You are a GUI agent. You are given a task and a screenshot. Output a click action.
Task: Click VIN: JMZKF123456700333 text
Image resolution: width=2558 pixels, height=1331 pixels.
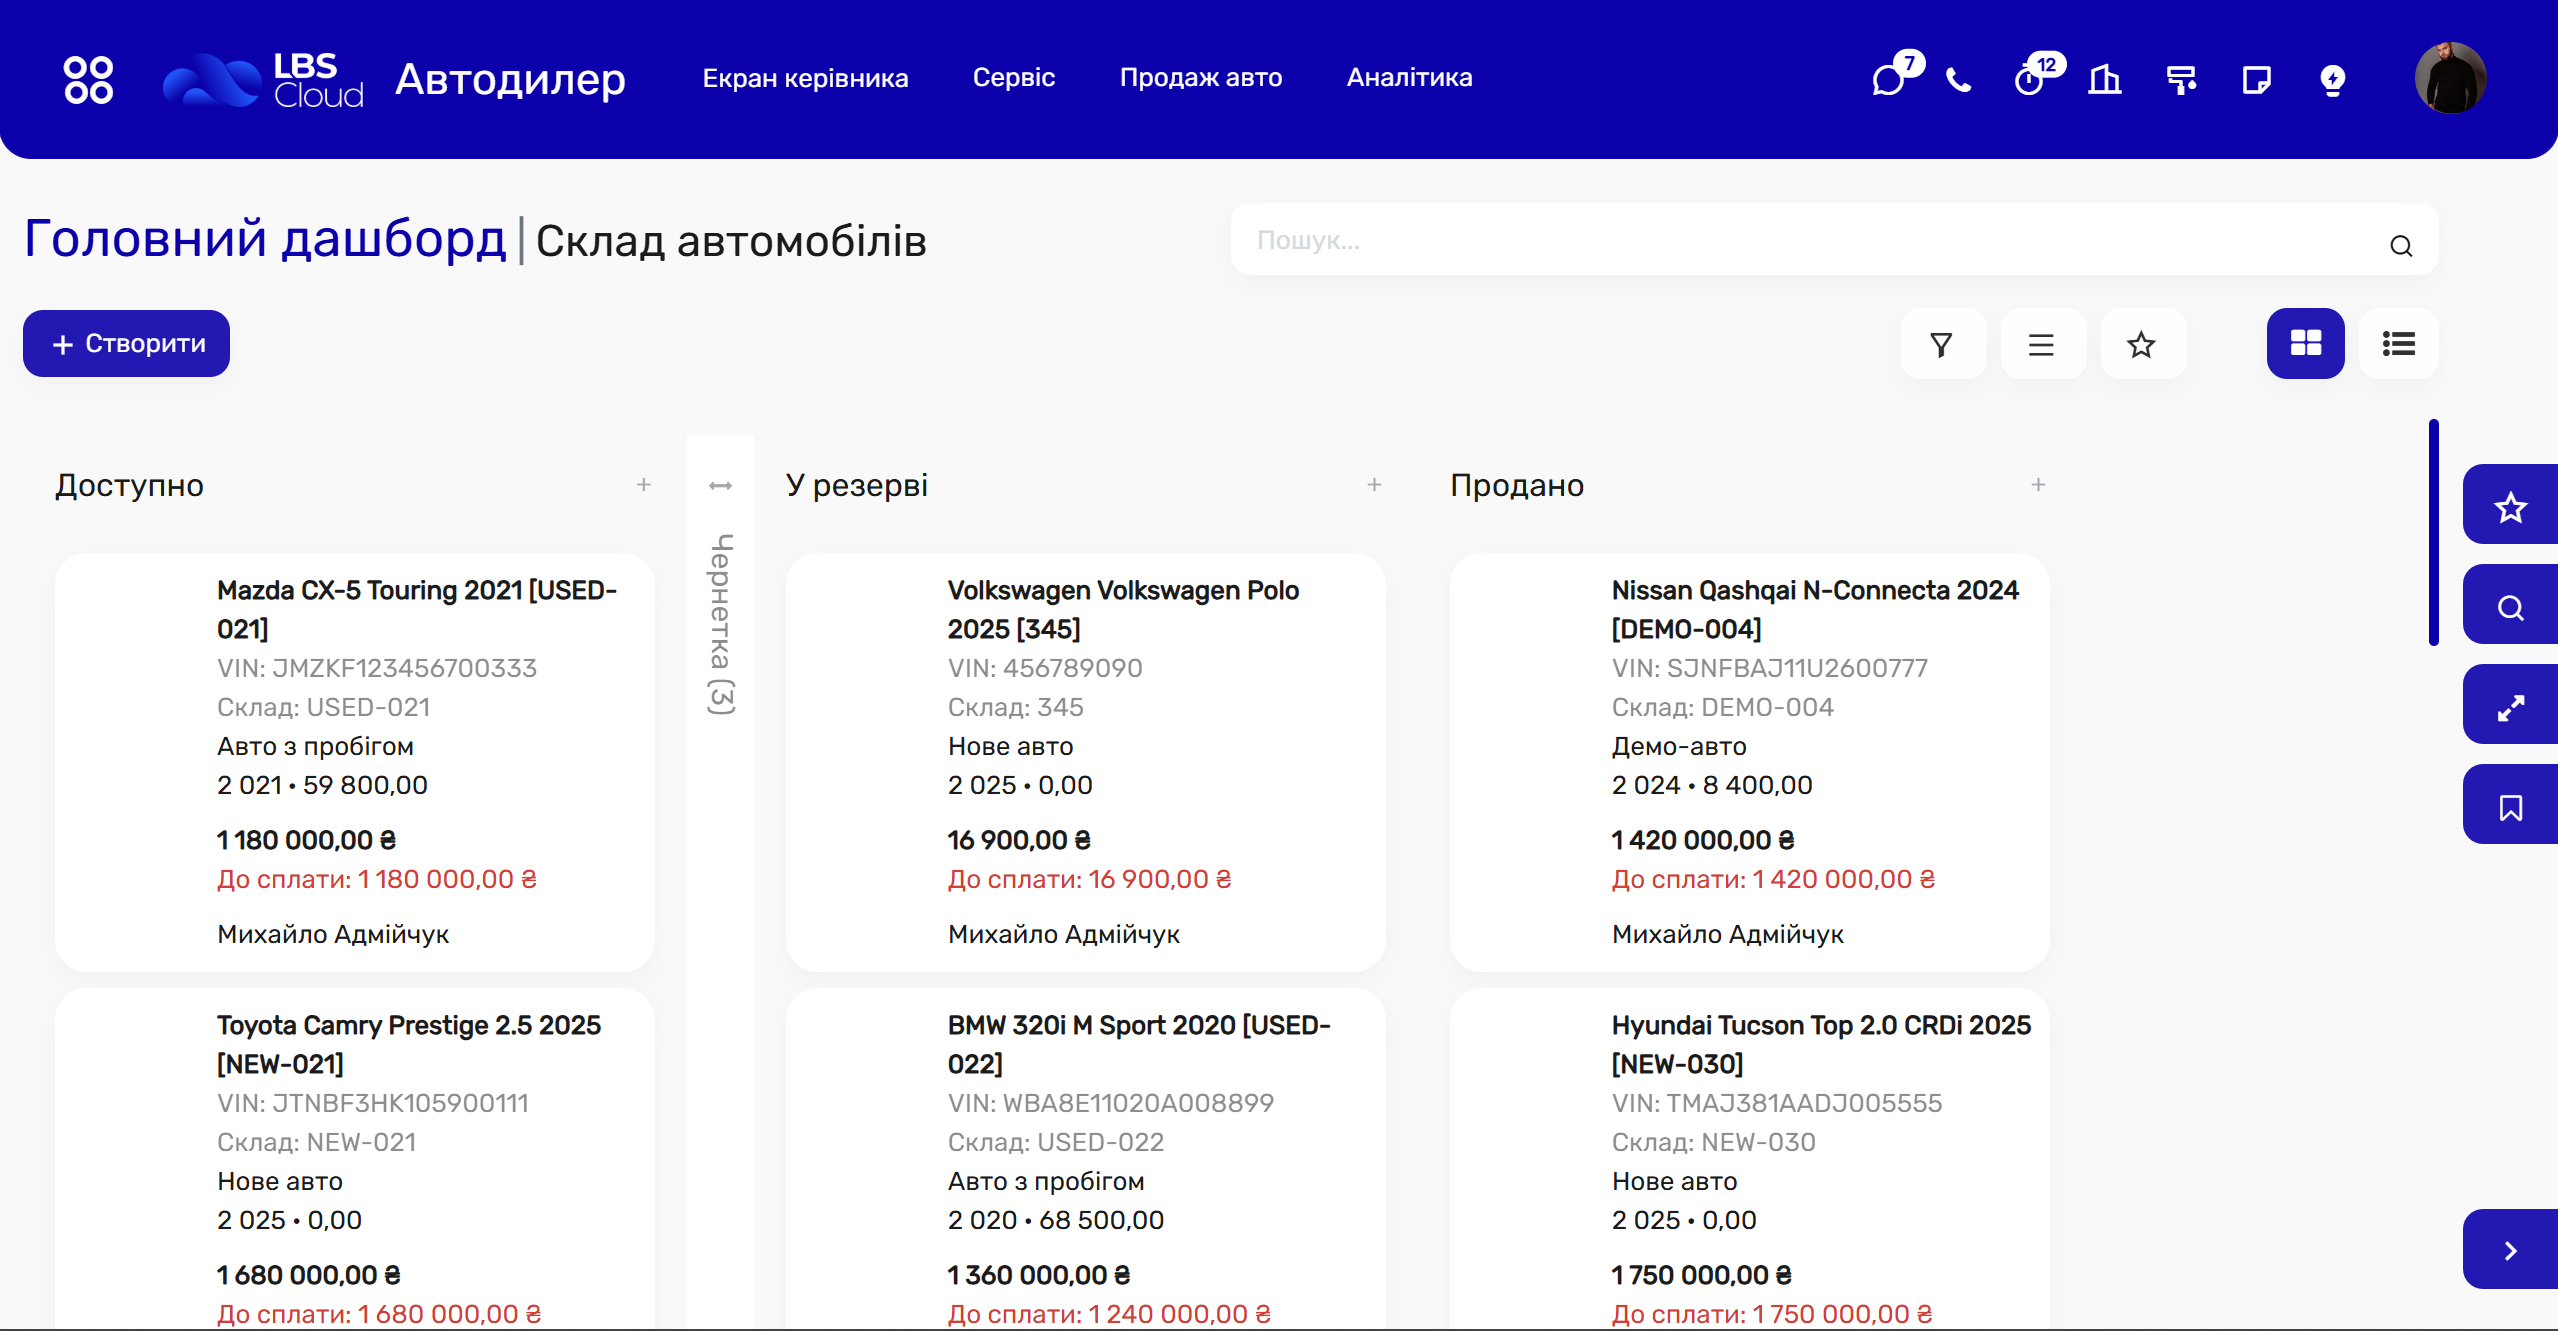[x=377, y=668]
